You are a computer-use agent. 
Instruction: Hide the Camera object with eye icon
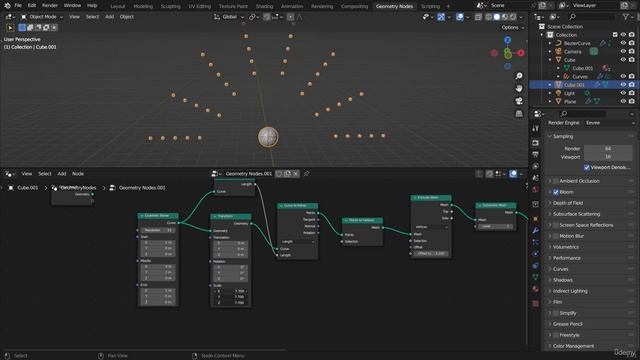click(623, 51)
